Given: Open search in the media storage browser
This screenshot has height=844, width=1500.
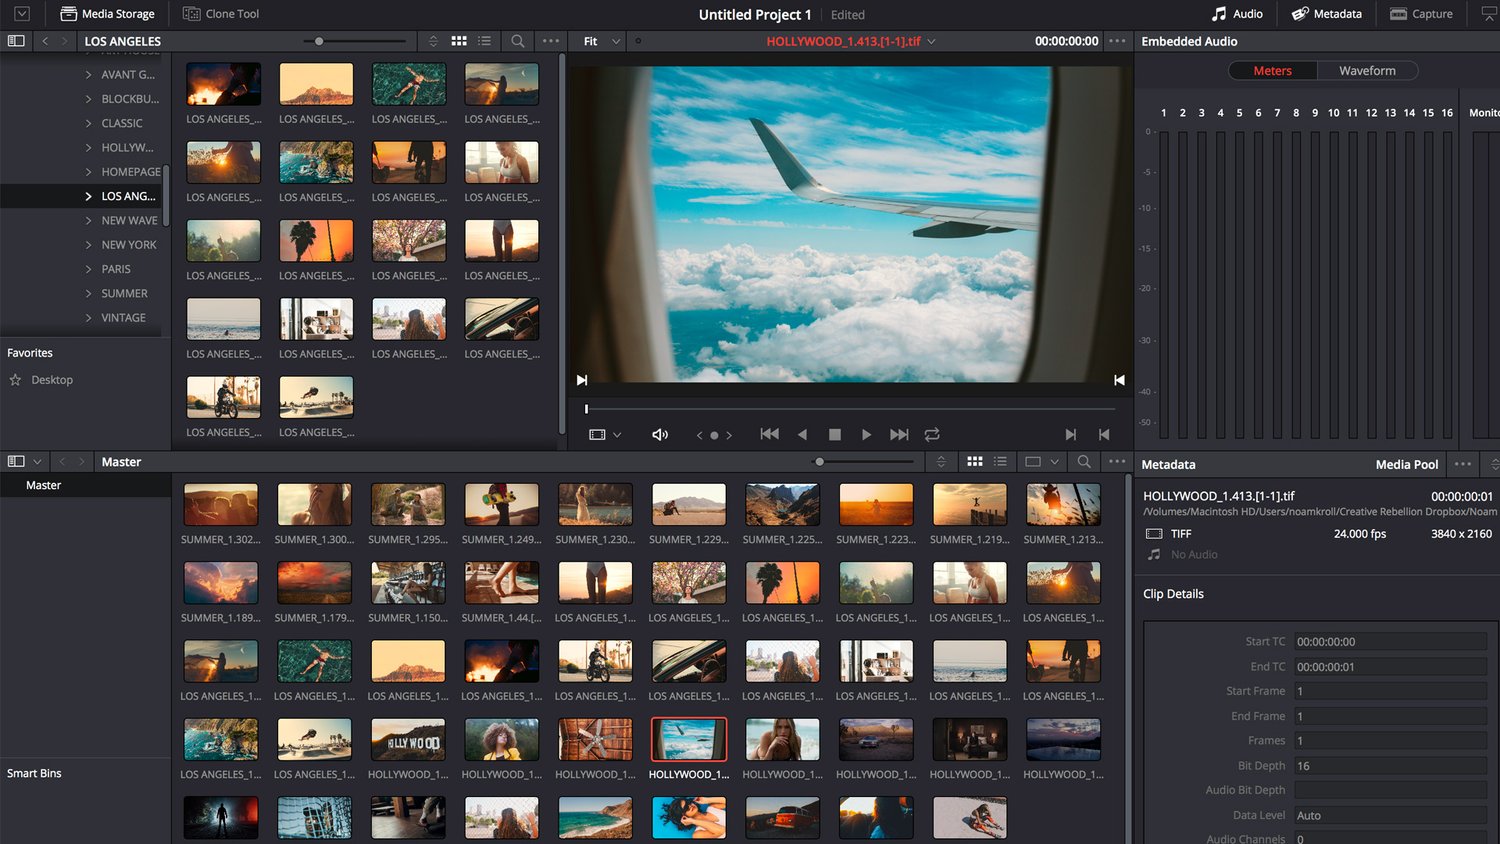Looking at the screenshot, I should pos(517,41).
